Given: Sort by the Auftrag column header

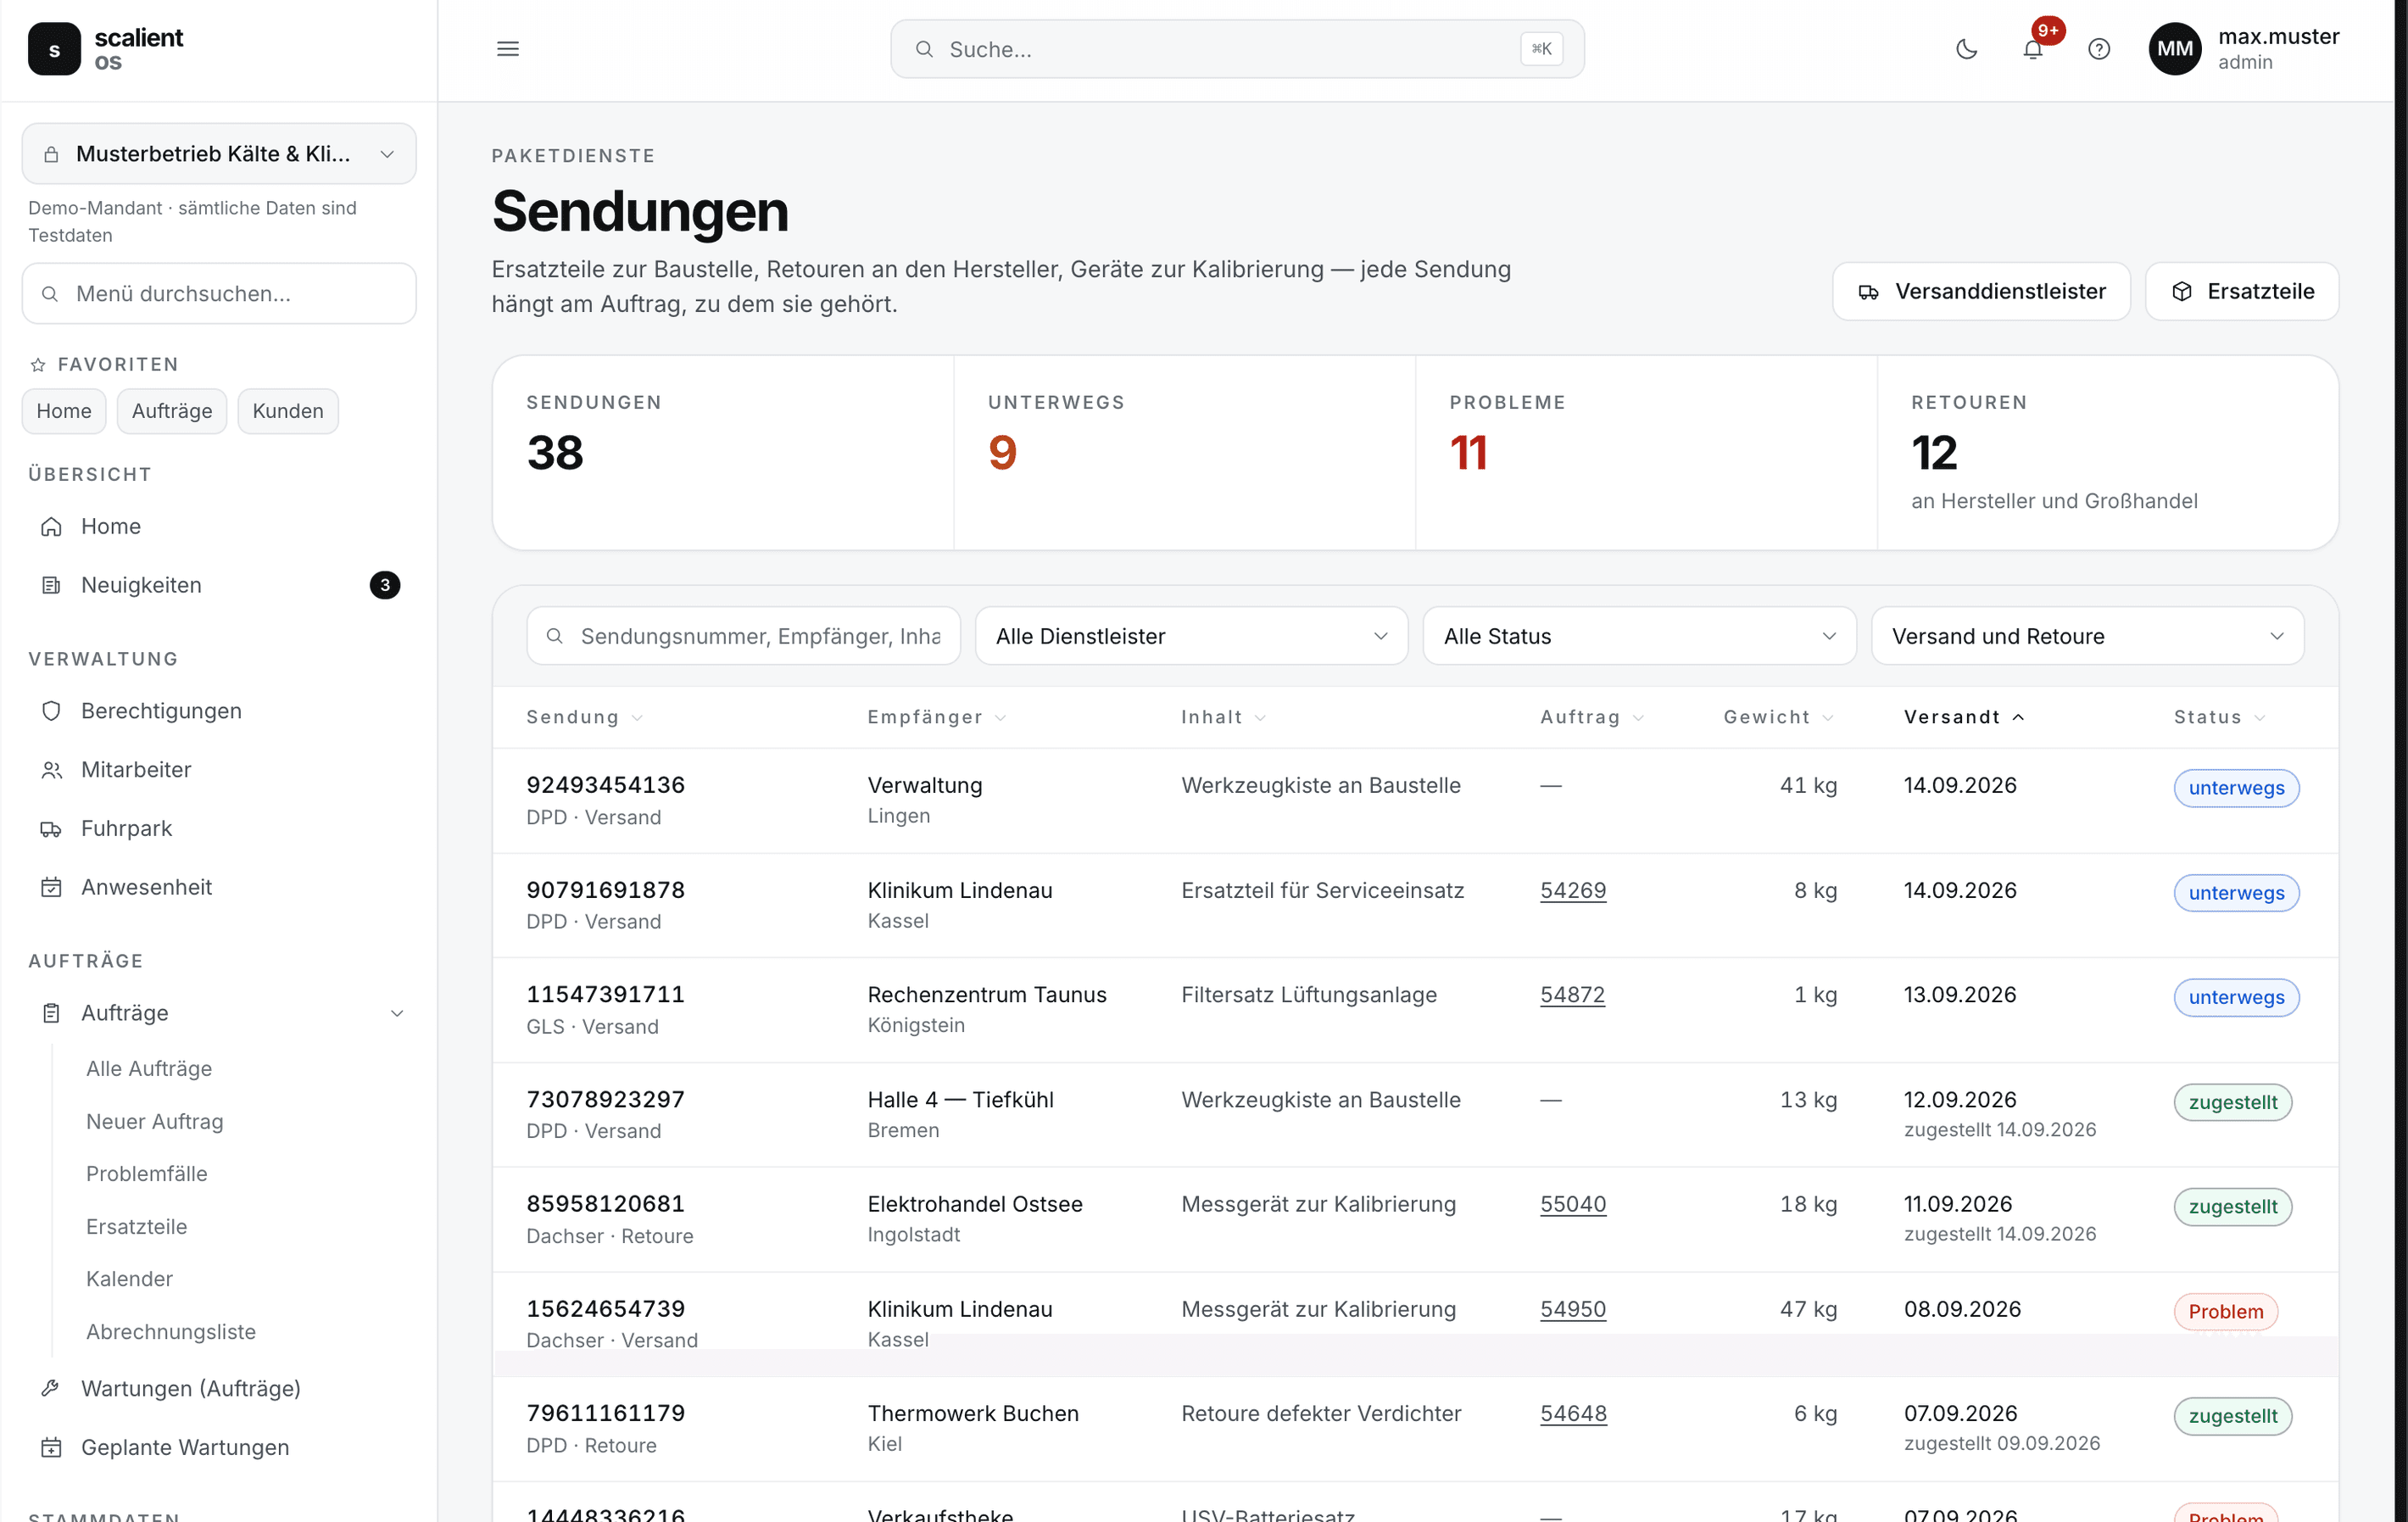Looking at the screenshot, I should click(1592, 717).
